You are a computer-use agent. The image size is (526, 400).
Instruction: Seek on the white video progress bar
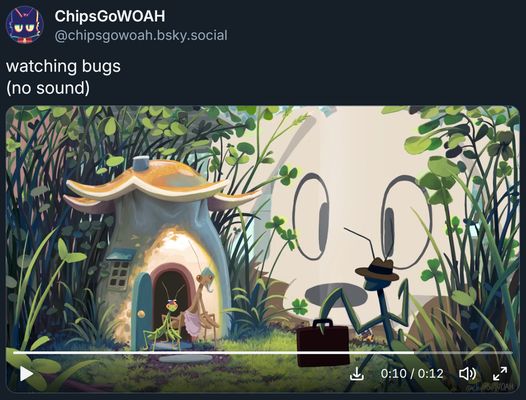pos(262,353)
